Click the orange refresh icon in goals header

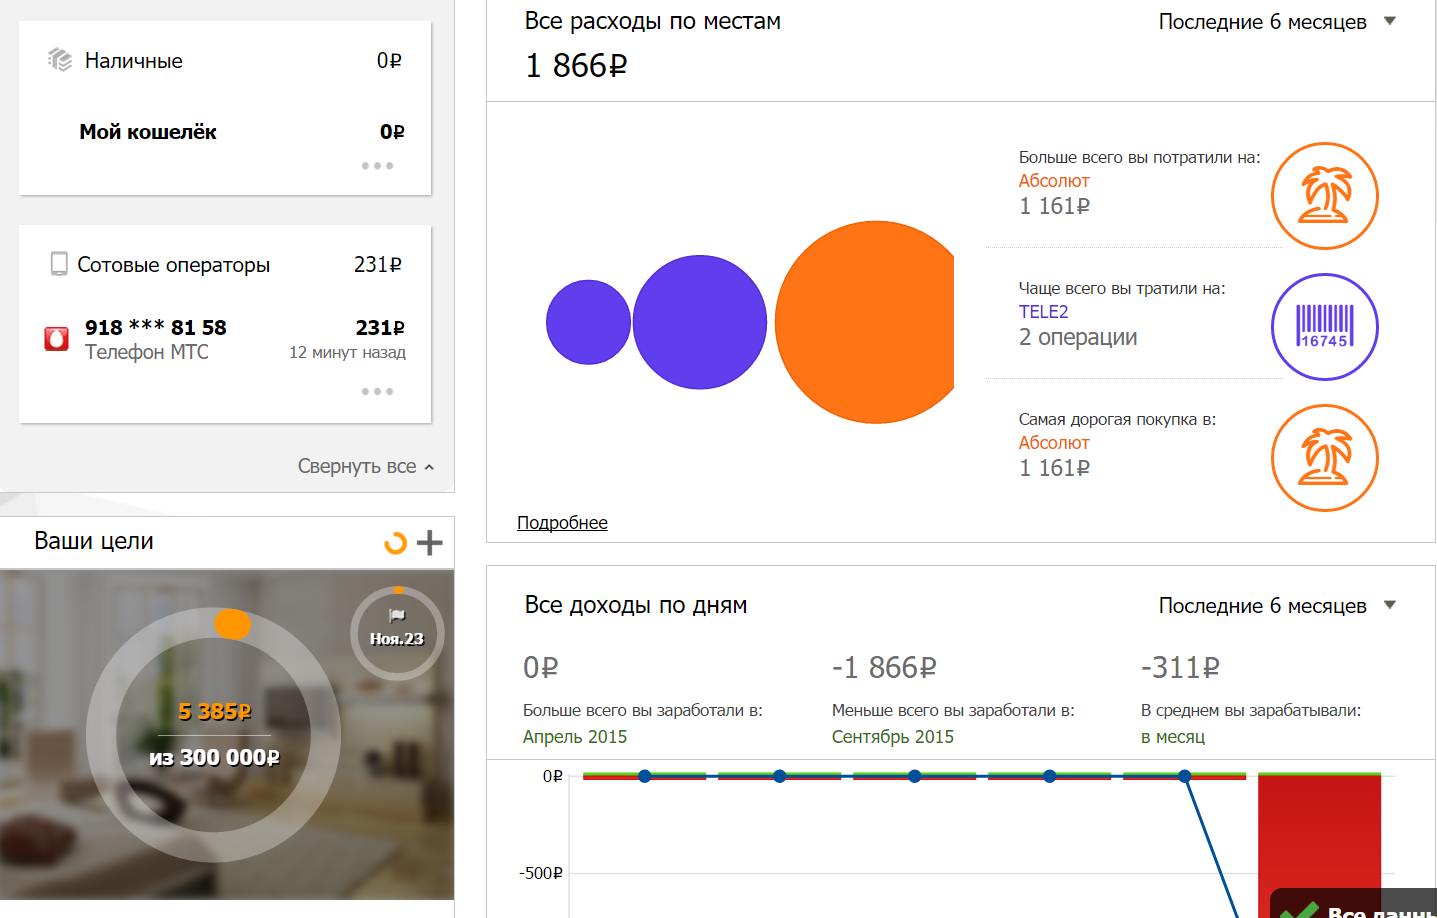pos(396,543)
